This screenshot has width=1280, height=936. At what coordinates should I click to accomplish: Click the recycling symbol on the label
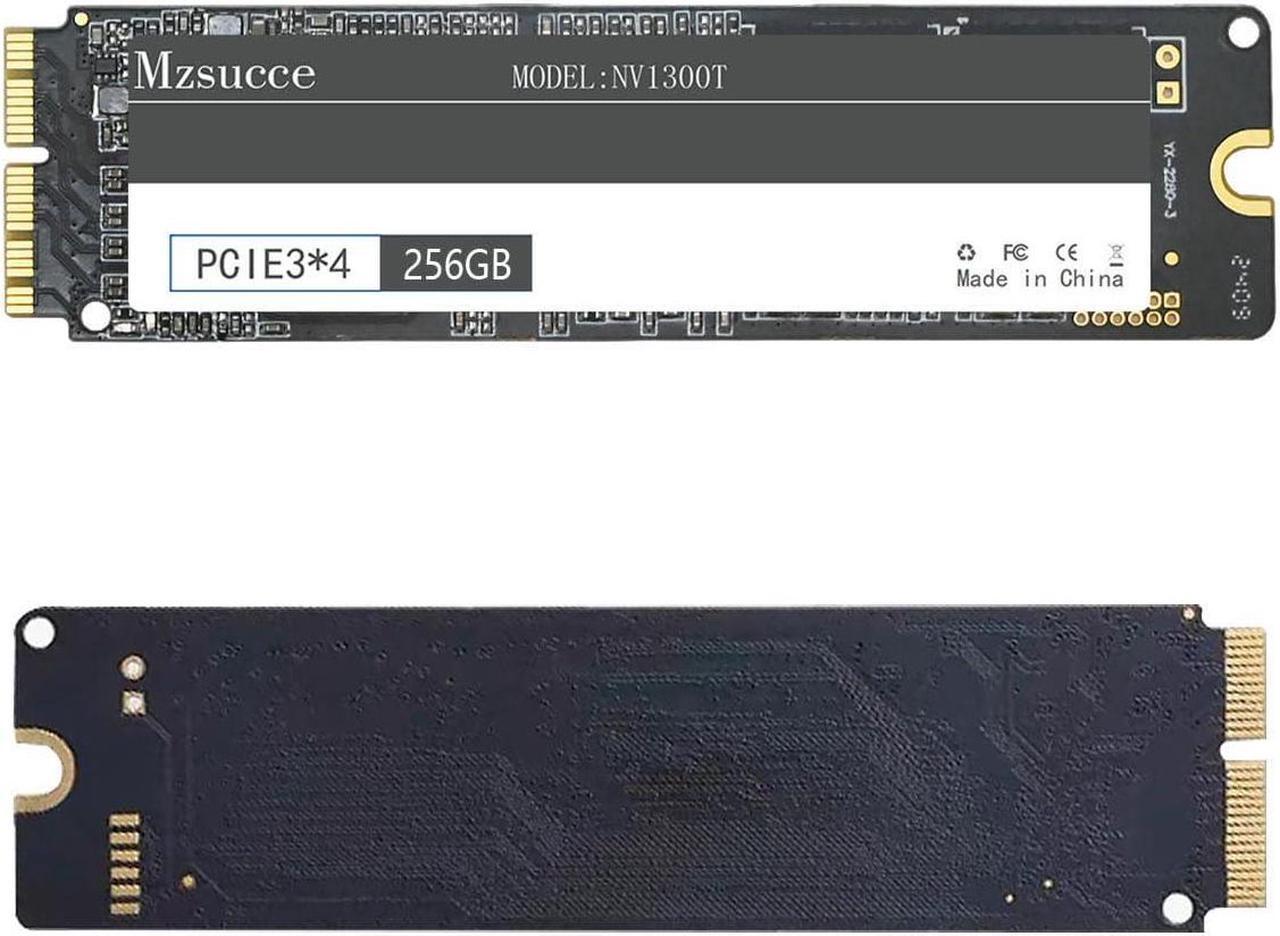(966, 253)
